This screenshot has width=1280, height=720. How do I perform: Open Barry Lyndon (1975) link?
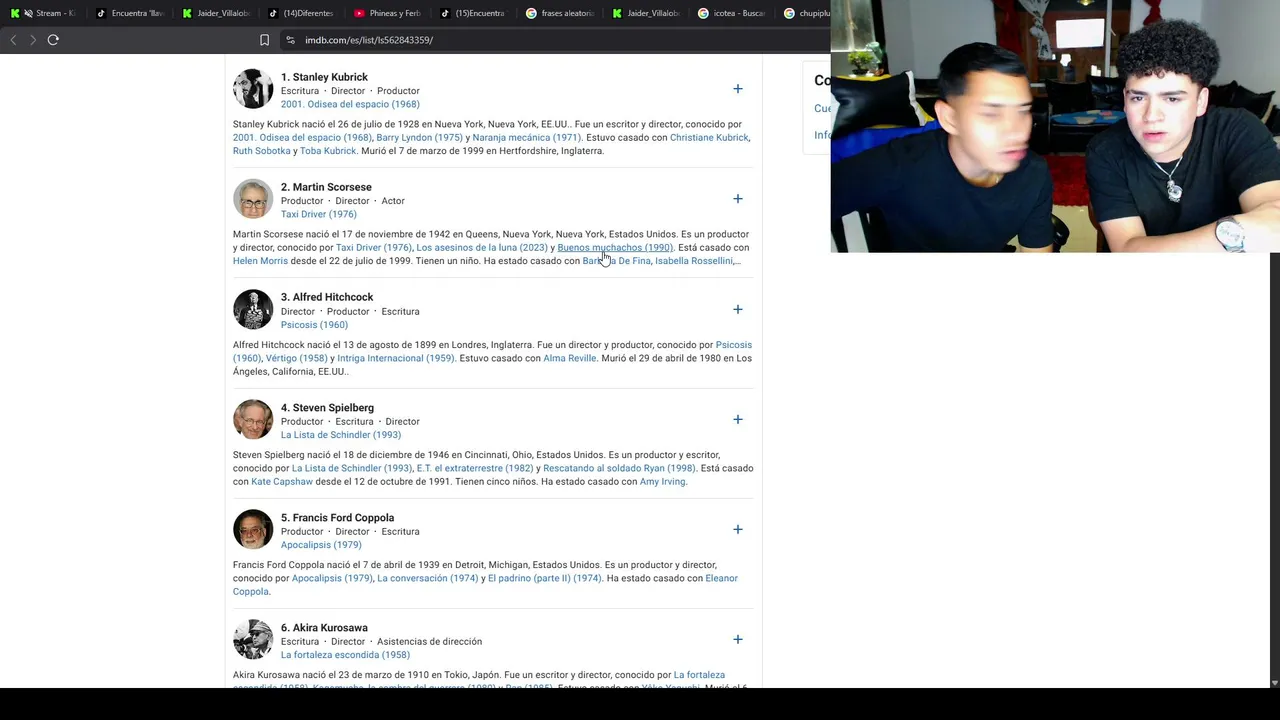tap(419, 138)
